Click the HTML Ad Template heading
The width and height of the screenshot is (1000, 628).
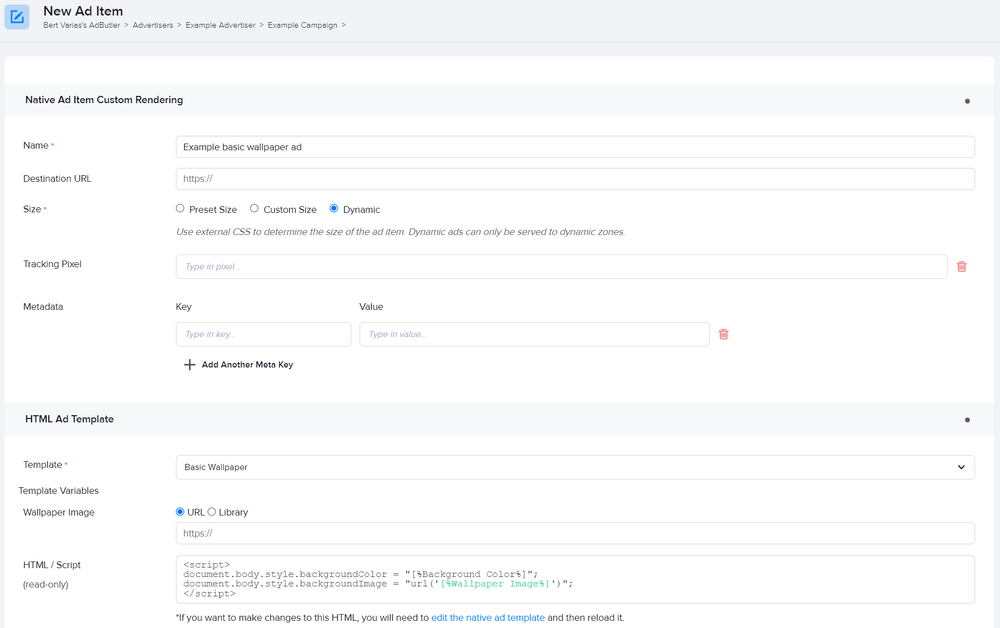point(70,419)
